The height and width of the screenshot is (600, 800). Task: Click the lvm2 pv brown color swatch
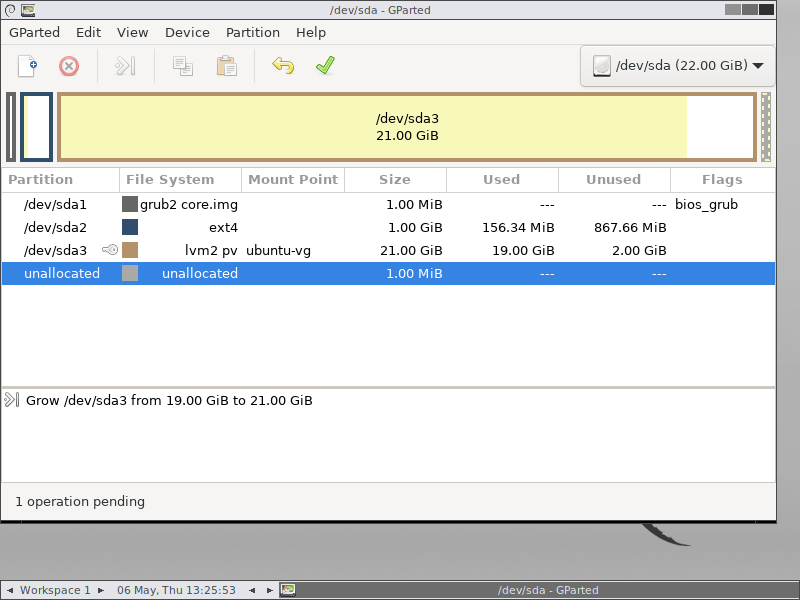point(130,250)
